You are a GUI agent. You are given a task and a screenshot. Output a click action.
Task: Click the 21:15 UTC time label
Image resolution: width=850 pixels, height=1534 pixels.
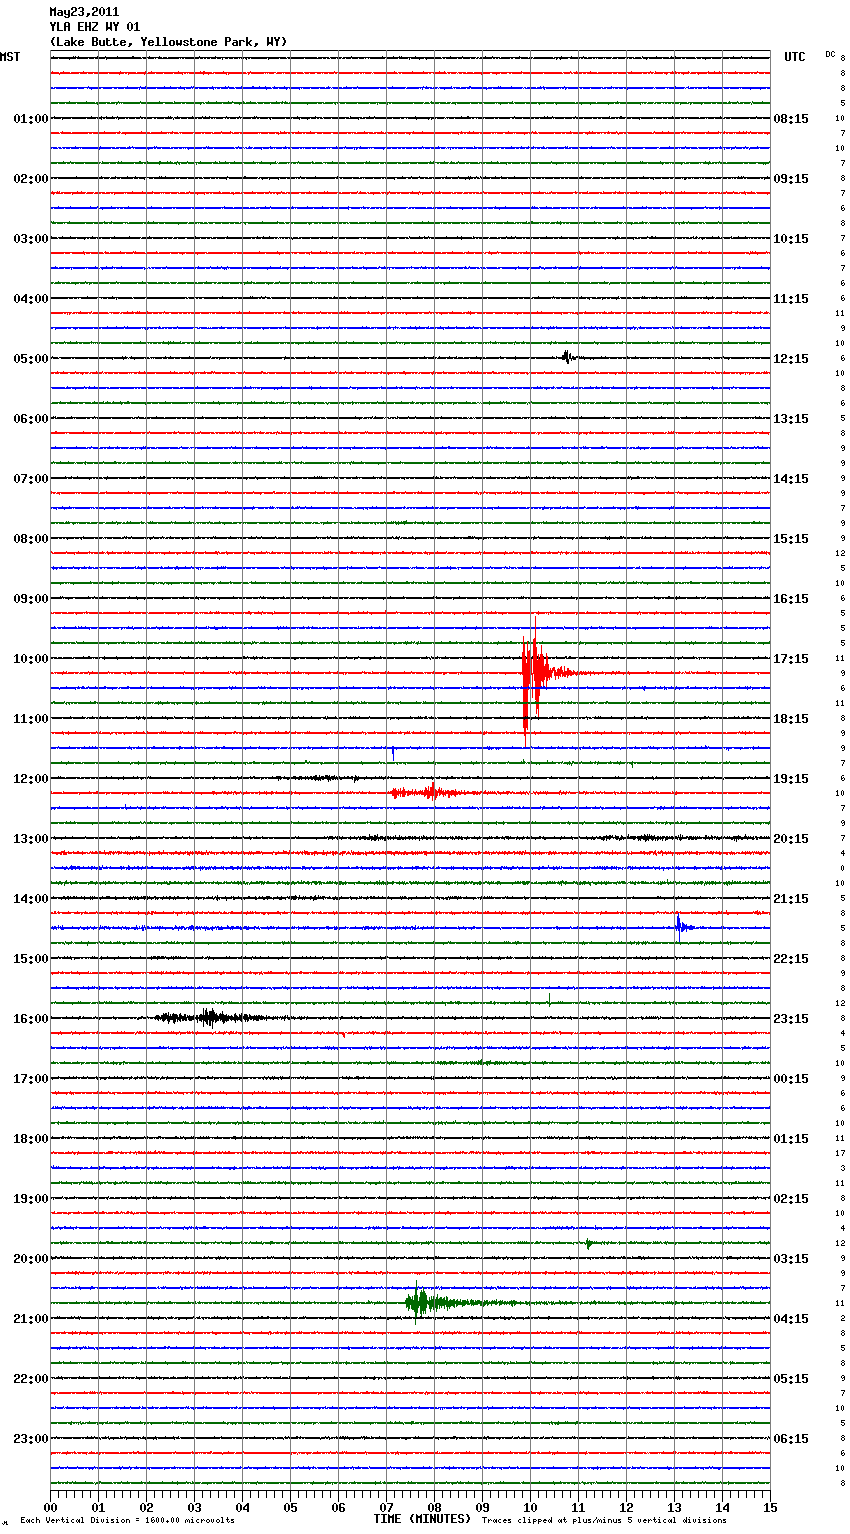pos(791,899)
